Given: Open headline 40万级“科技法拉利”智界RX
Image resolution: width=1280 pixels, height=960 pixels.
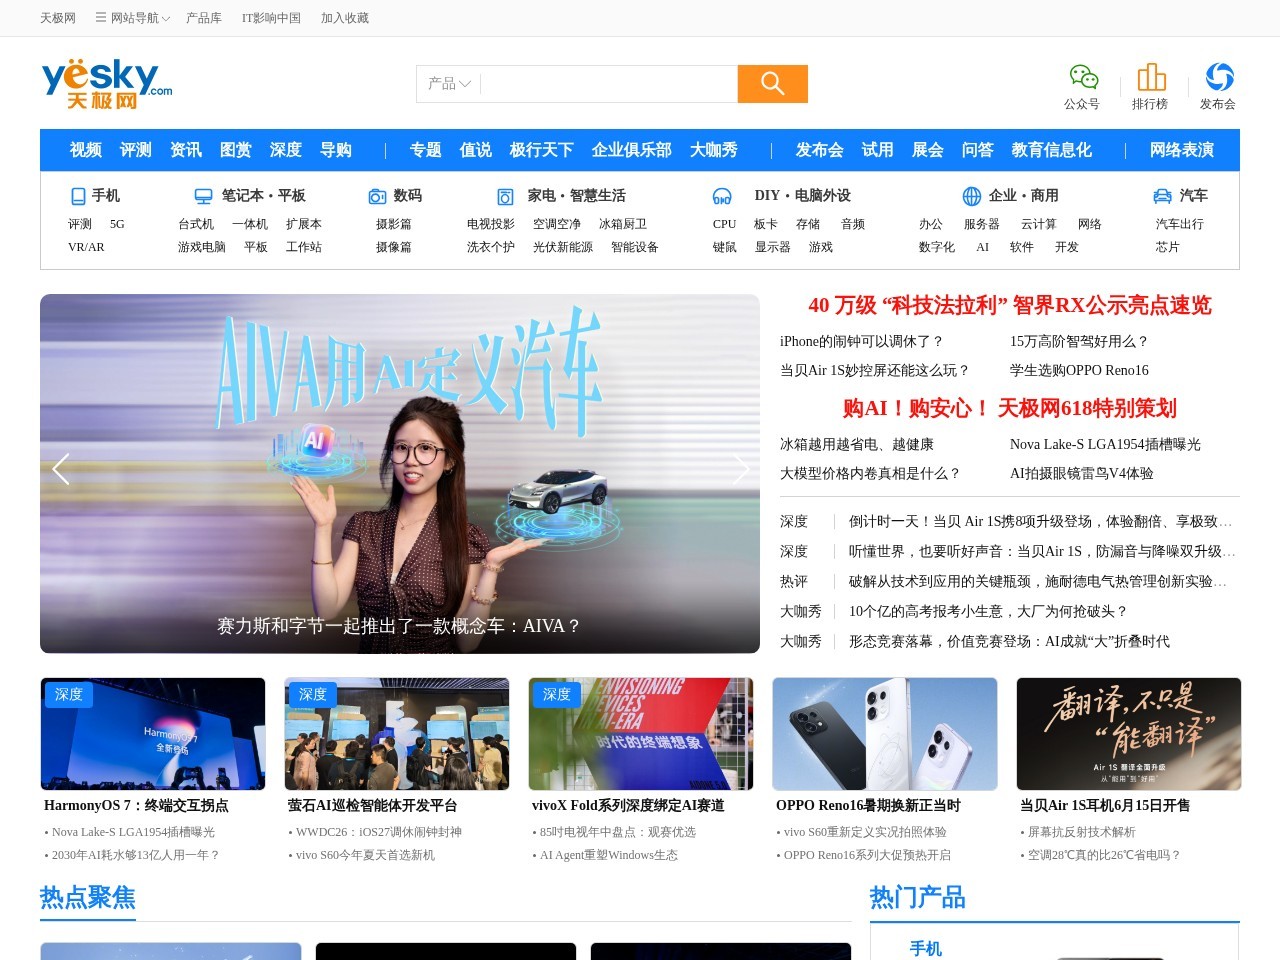Looking at the screenshot, I should [1010, 305].
